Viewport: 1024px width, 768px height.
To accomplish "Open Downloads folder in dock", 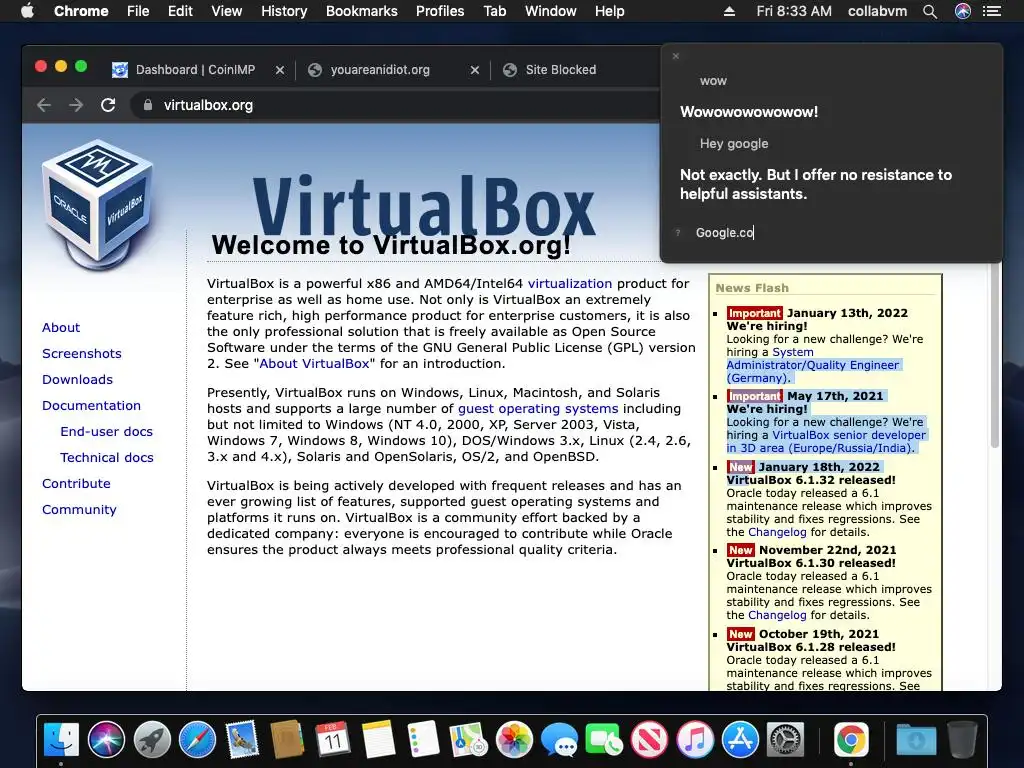I will point(916,740).
